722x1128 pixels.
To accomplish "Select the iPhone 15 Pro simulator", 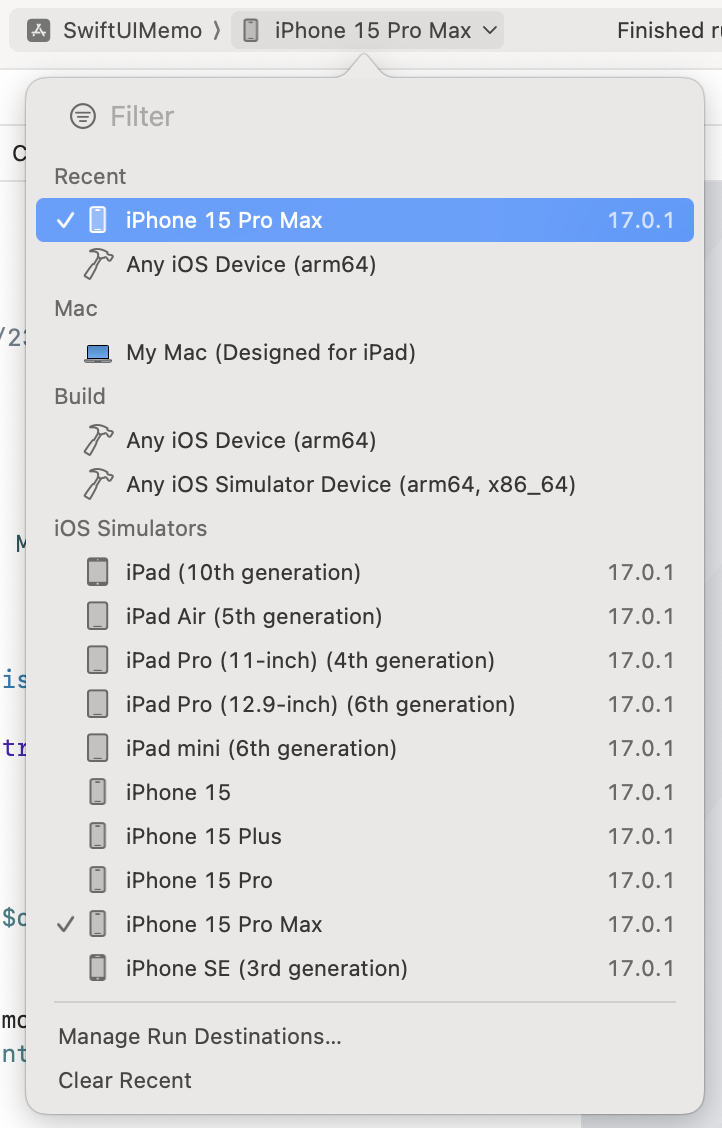I will pos(365,881).
